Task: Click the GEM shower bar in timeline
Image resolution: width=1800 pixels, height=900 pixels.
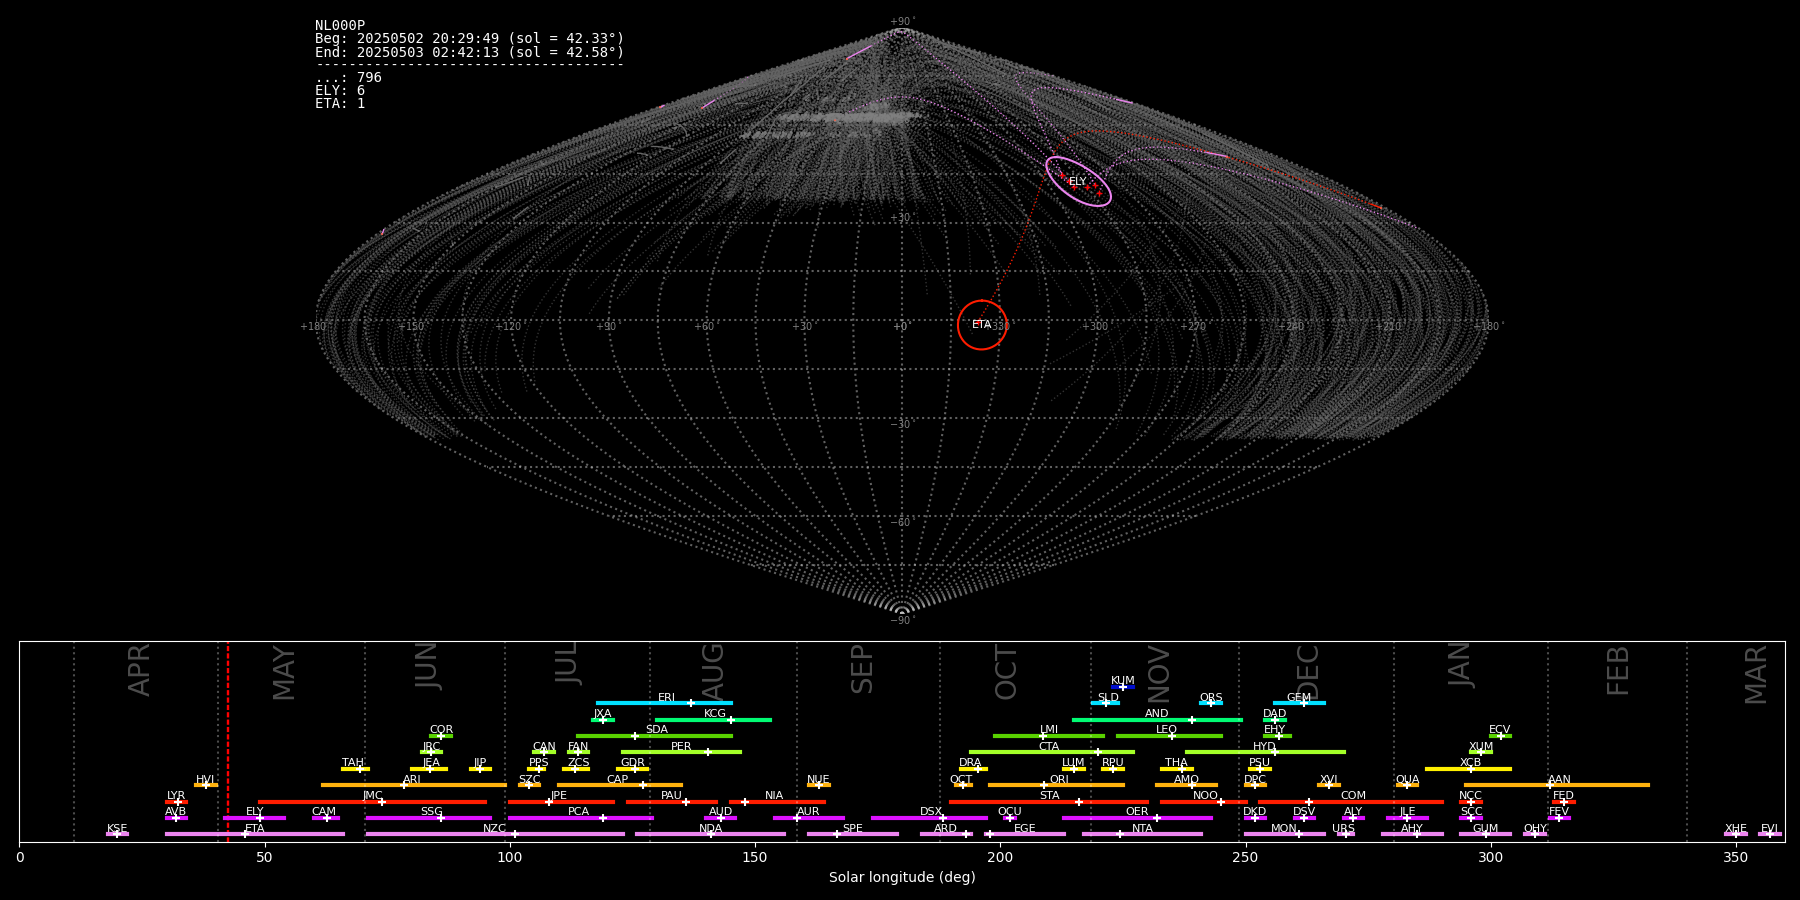Action: 1299,703
